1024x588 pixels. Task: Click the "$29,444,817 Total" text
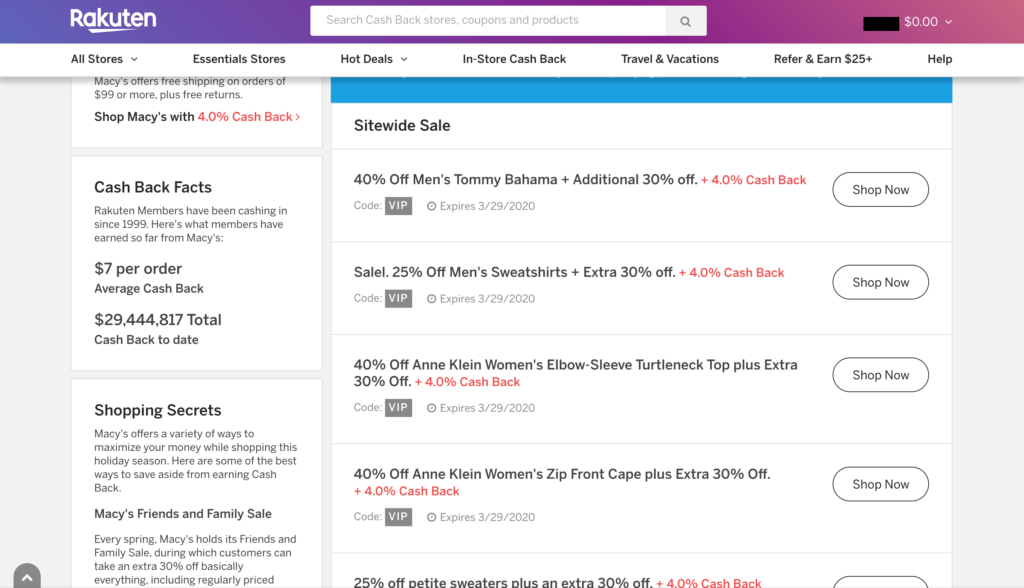pos(158,319)
